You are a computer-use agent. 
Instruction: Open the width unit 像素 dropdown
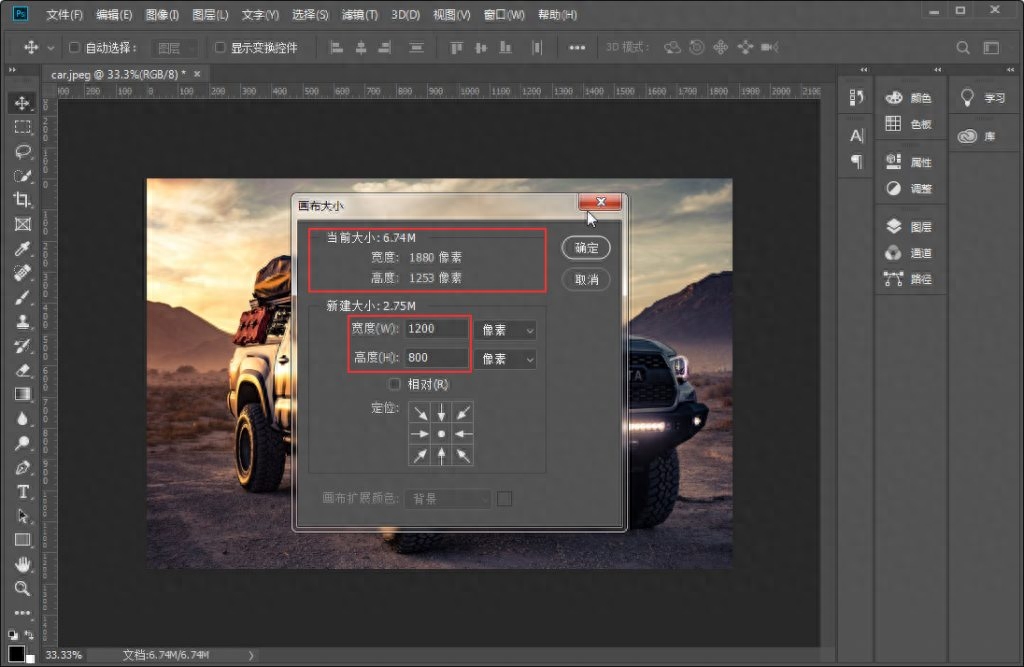(x=506, y=330)
